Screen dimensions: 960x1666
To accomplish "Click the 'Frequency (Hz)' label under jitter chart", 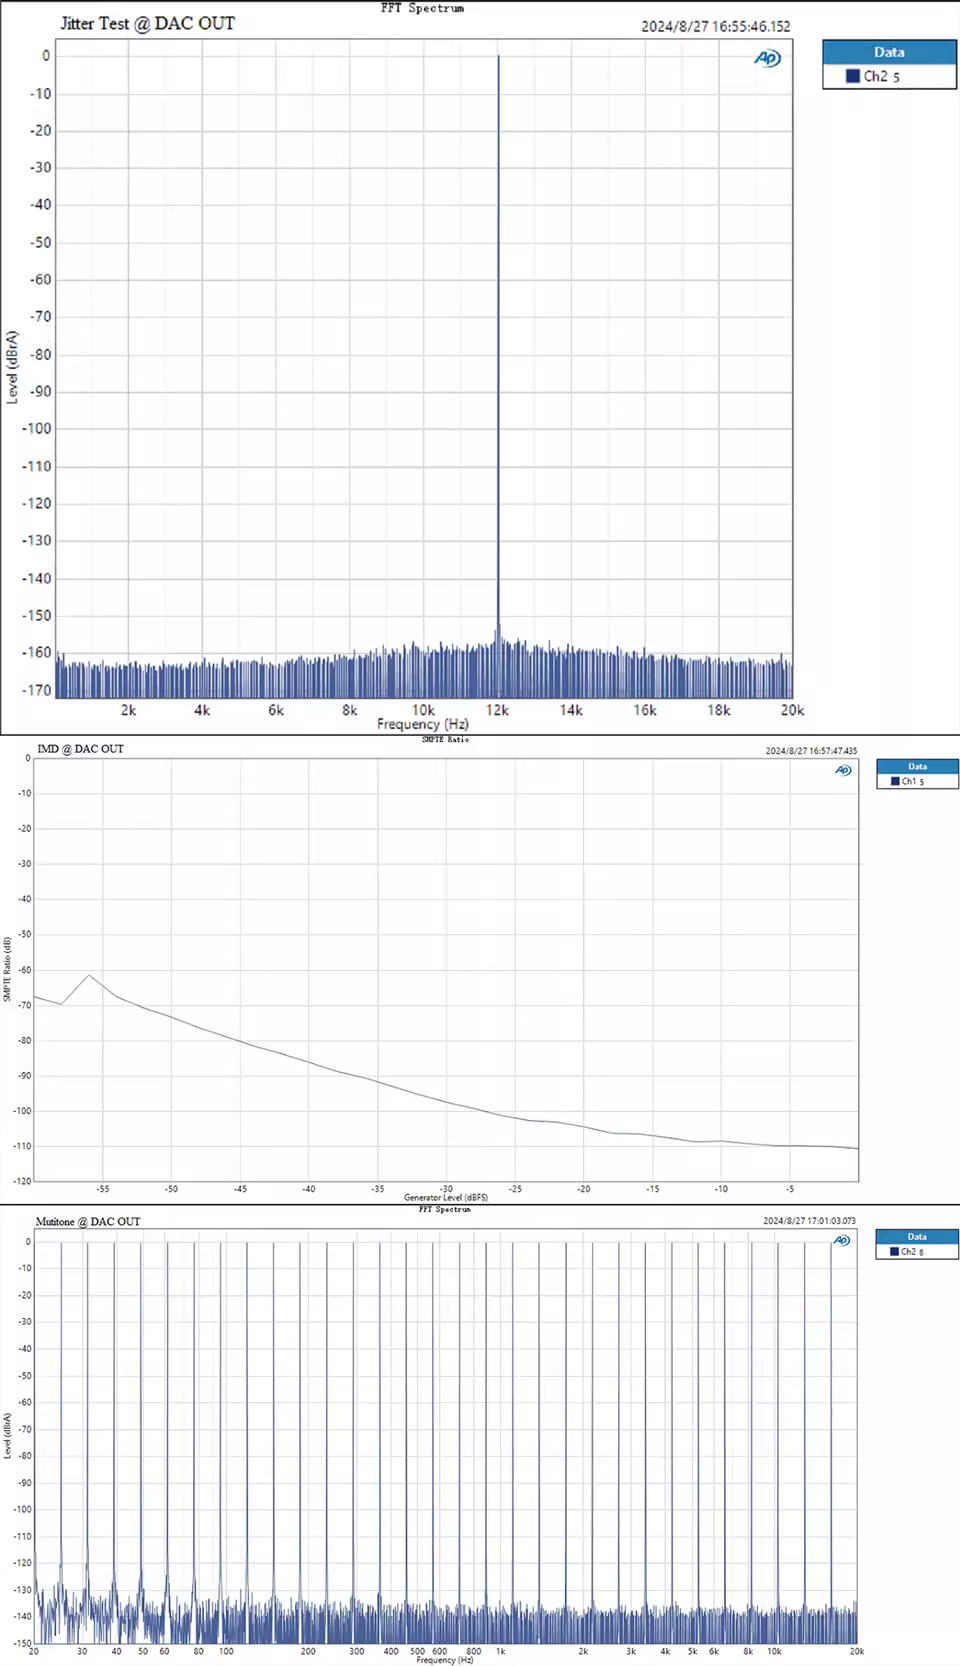I will point(422,724).
